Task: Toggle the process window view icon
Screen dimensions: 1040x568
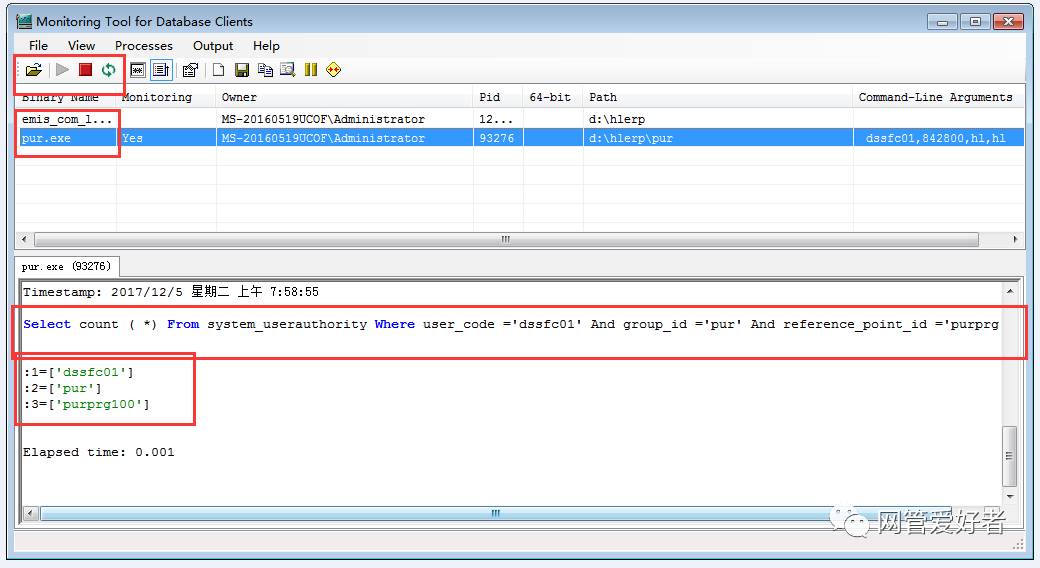Action: click(x=137, y=70)
